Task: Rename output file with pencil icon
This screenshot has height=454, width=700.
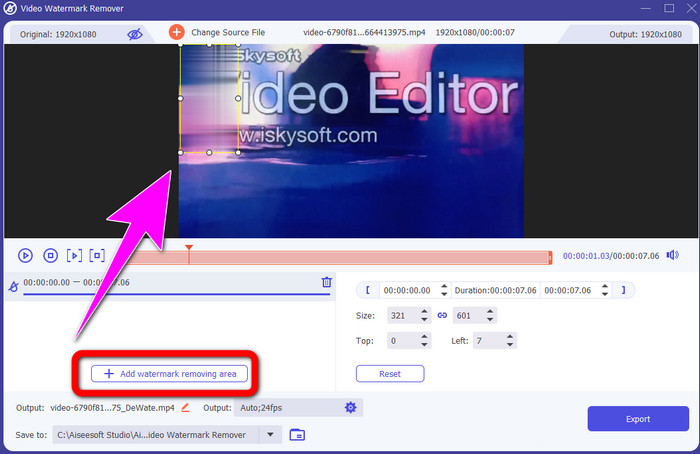Action: pyautogui.click(x=185, y=407)
